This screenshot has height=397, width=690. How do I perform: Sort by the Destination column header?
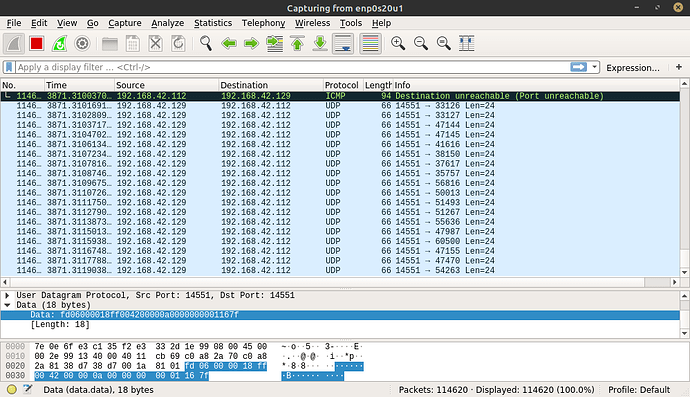click(x=271, y=85)
